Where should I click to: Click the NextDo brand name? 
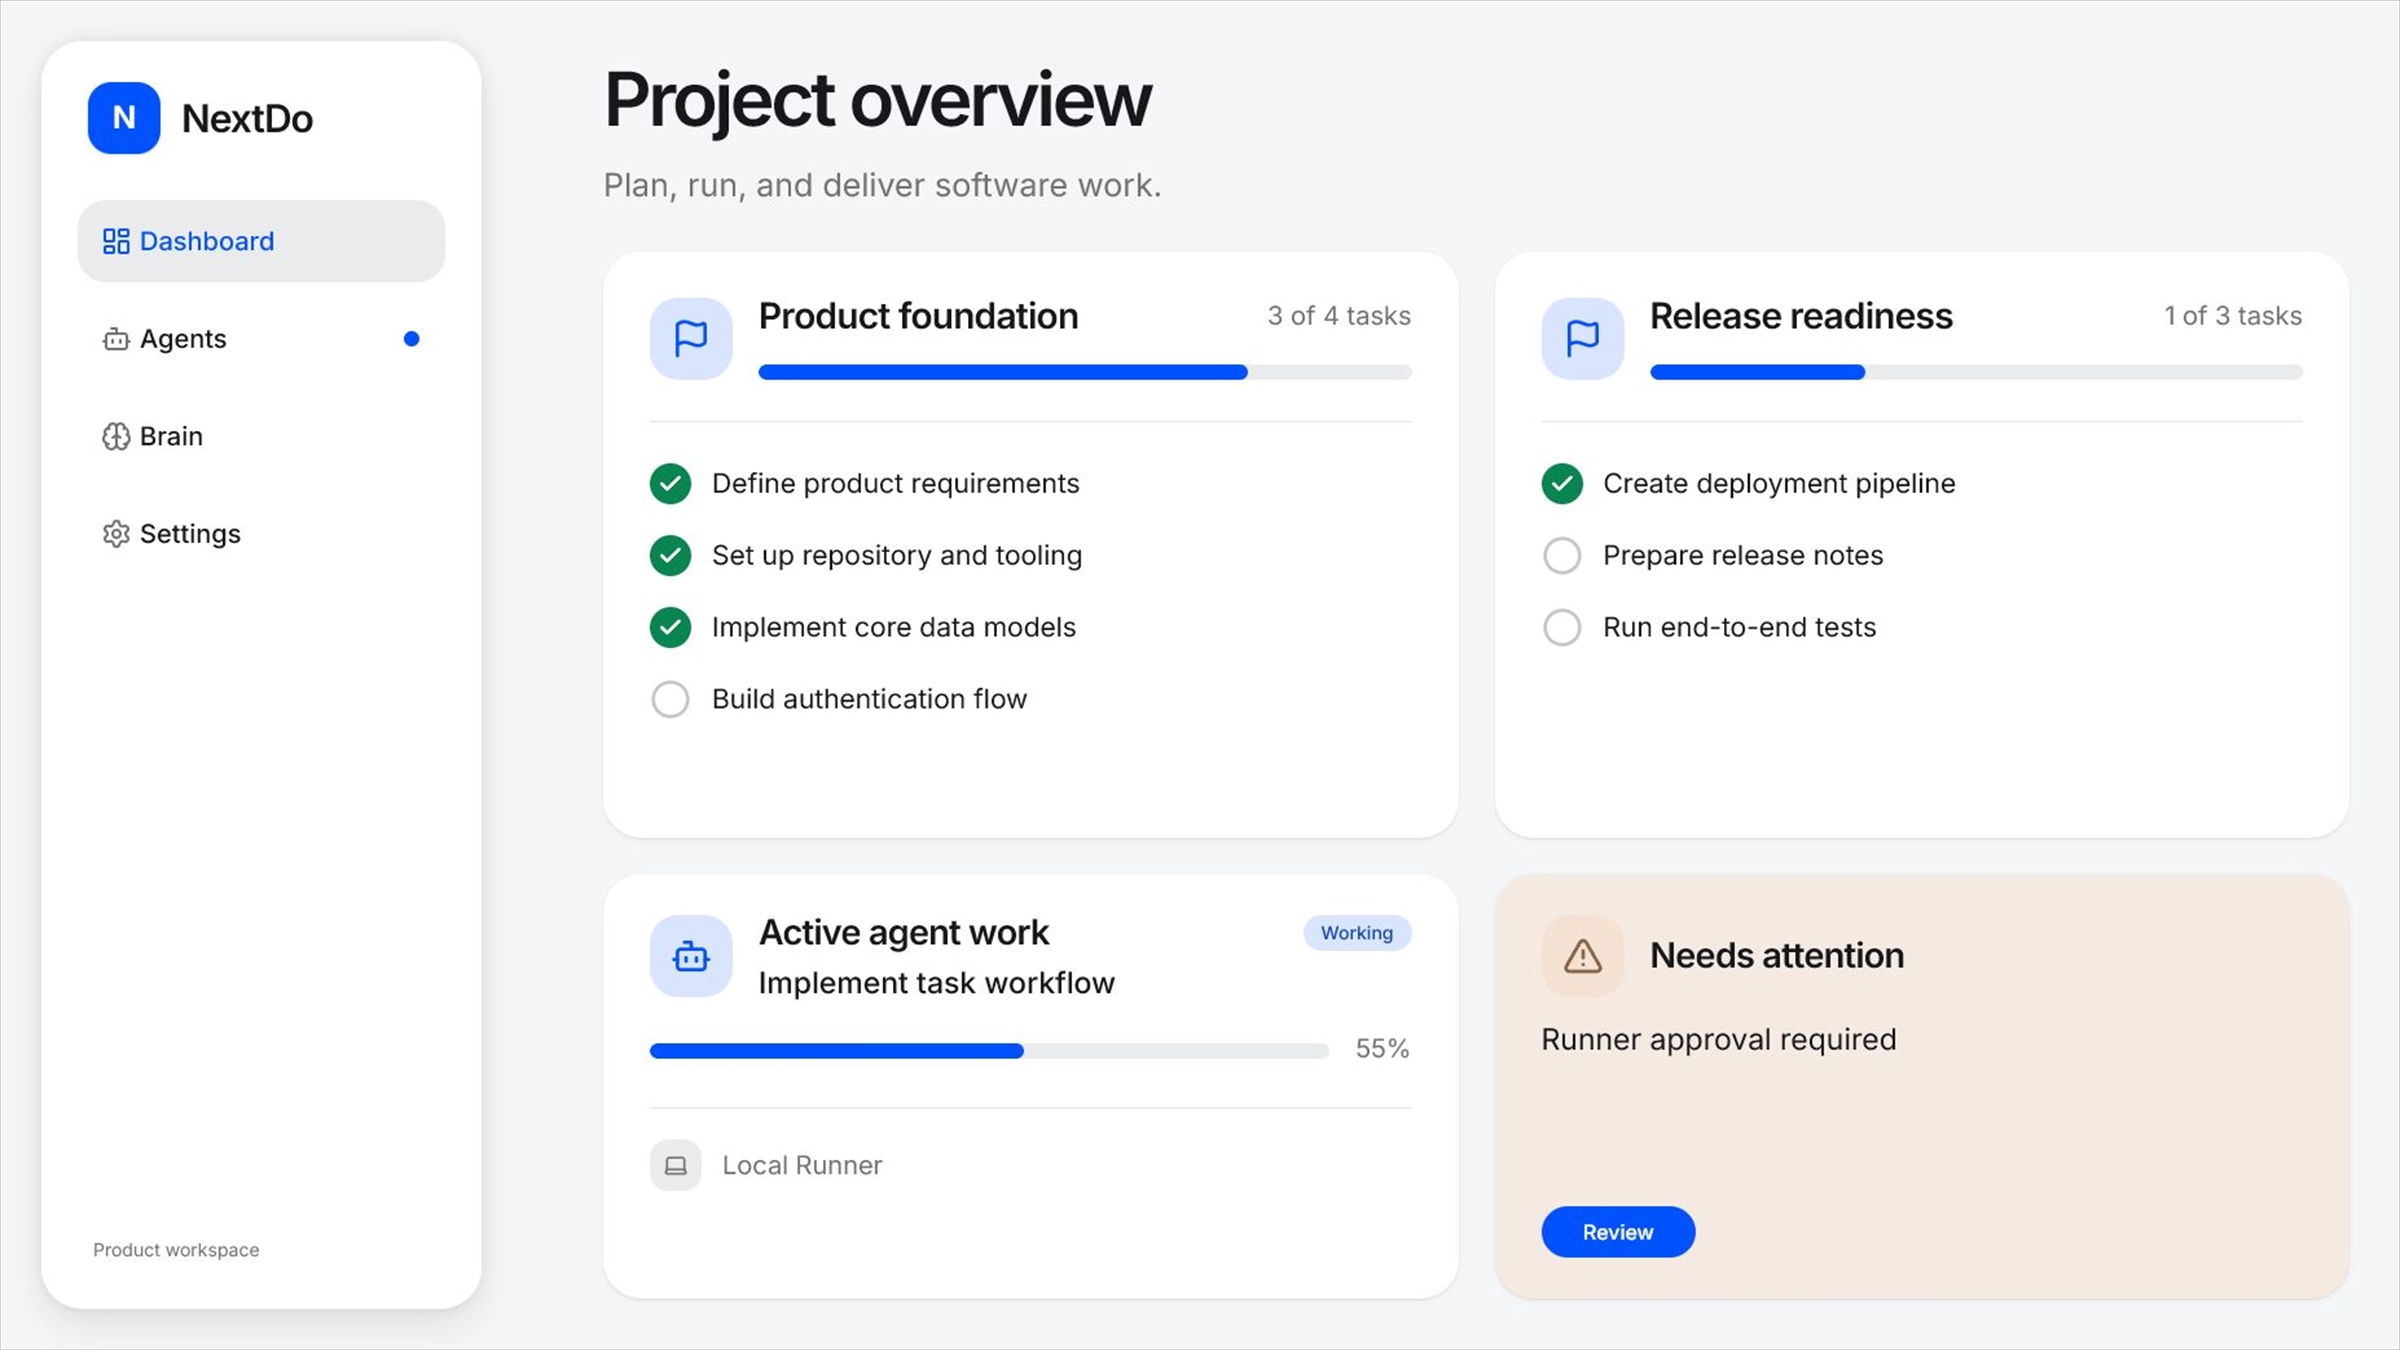coord(247,119)
